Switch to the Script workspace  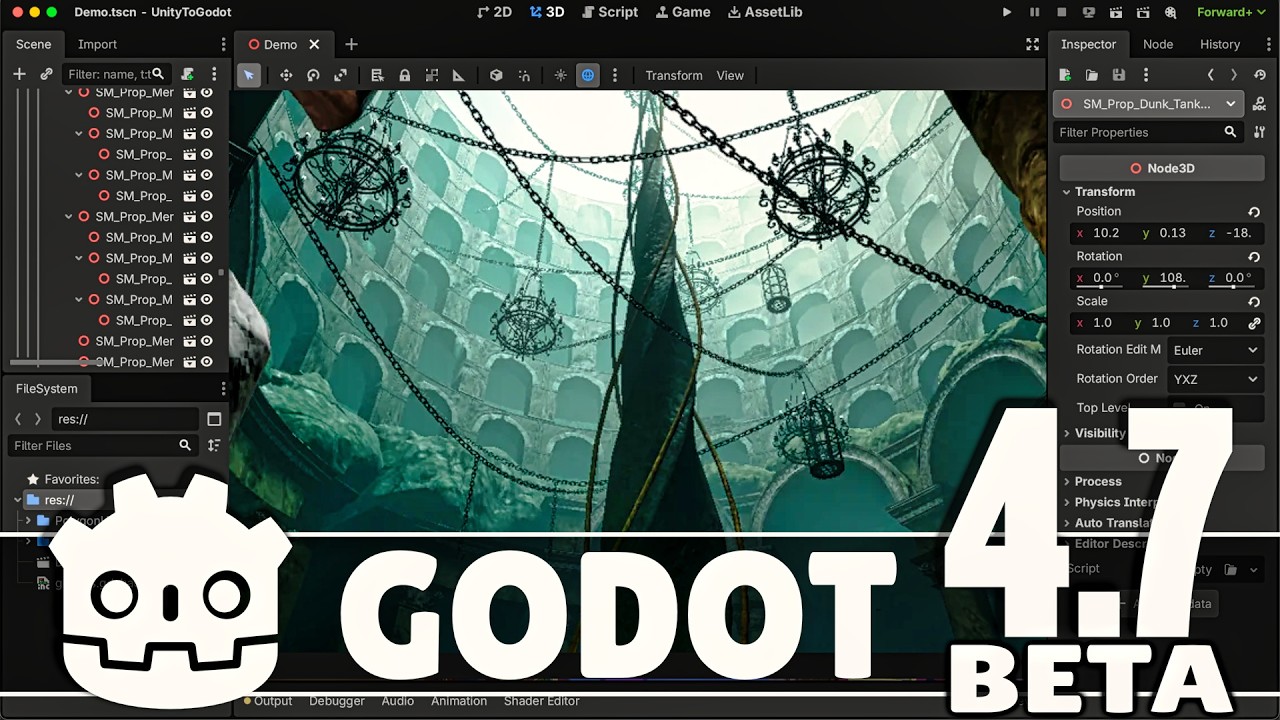(x=608, y=12)
